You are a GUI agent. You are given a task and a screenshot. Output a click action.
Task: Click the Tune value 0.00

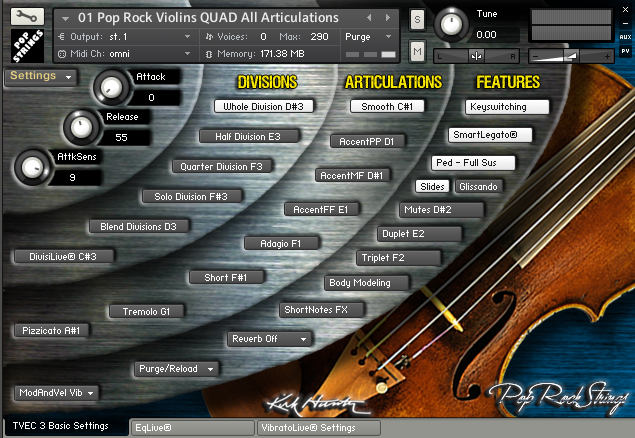point(486,35)
